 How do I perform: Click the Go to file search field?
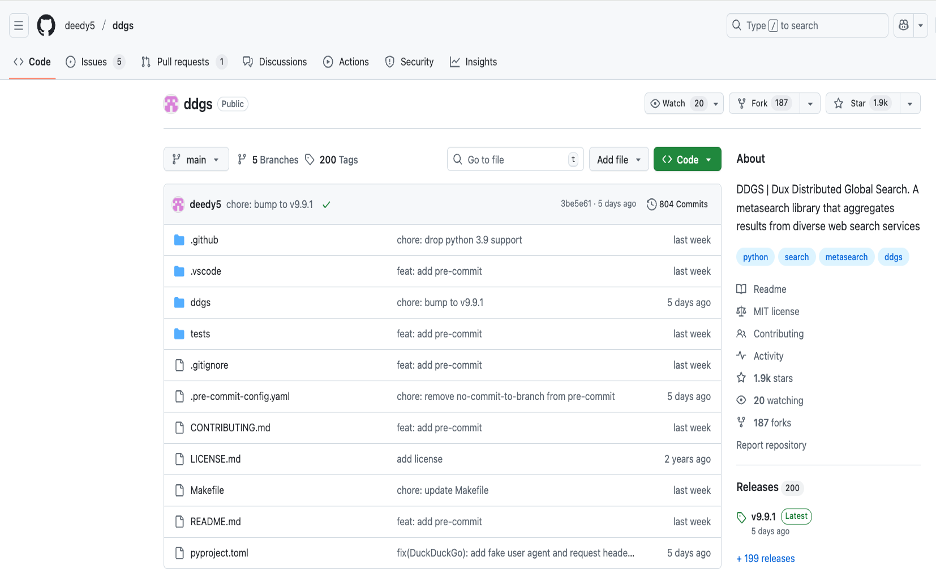tap(510, 160)
